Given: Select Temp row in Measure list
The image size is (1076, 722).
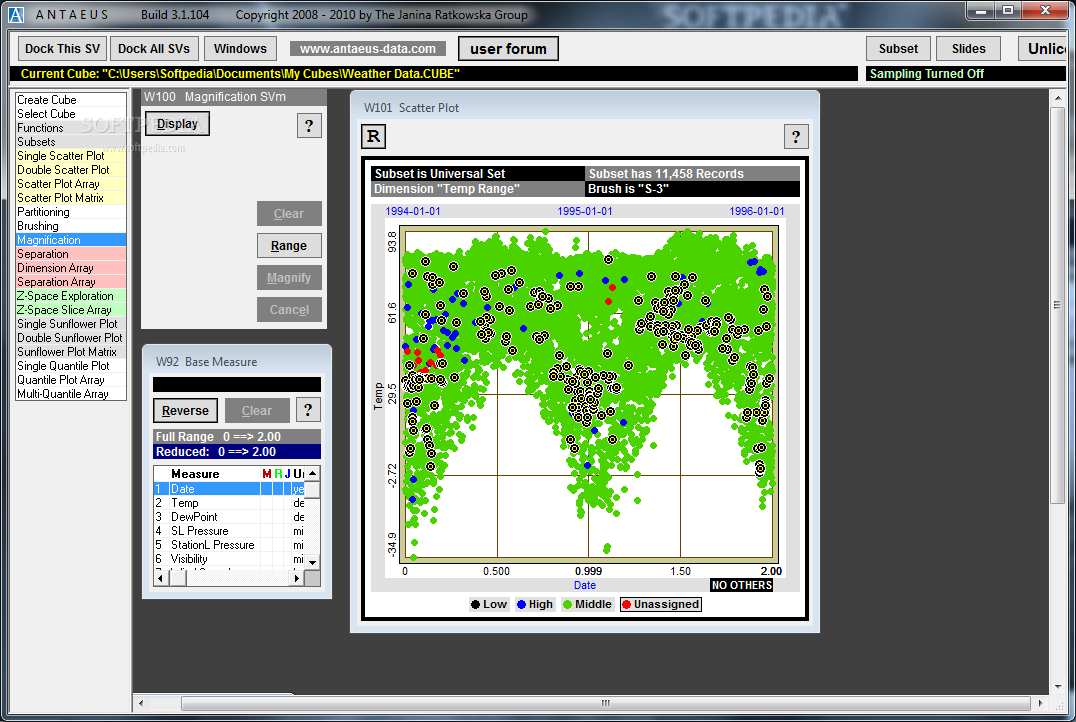Looking at the screenshot, I should tap(229, 503).
